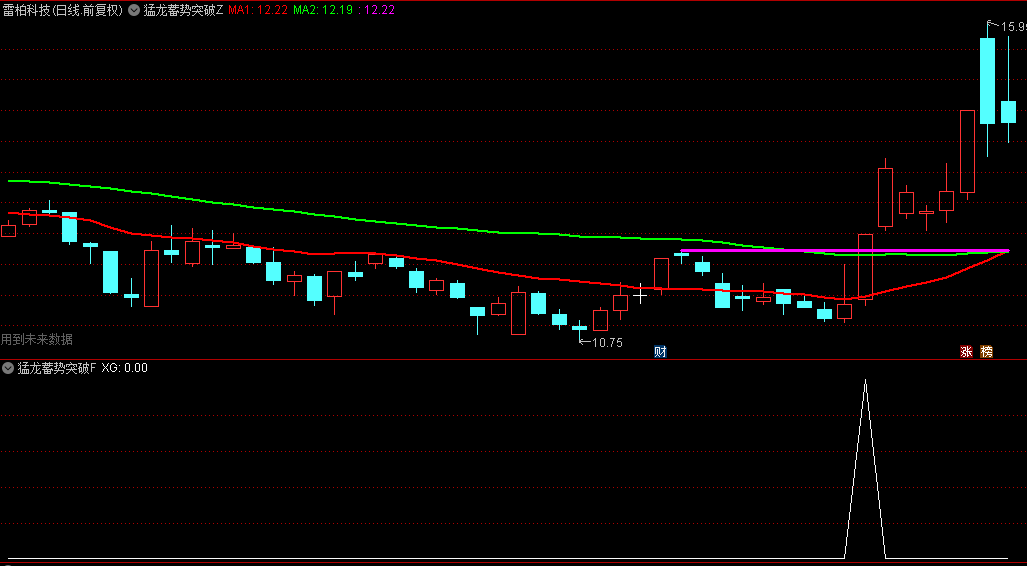The width and height of the screenshot is (1027, 566).
Task: Click the 涨 marker icon
Action: click(966, 352)
